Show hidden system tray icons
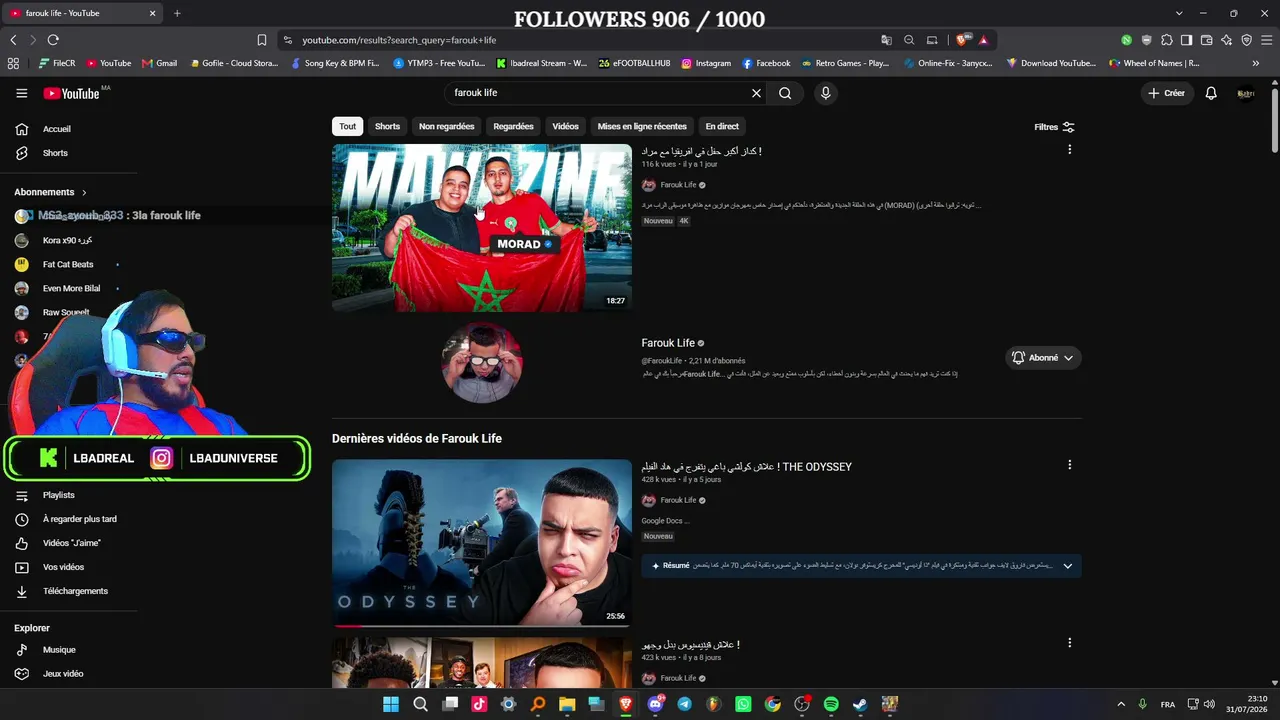The width and height of the screenshot is (1280, 720). [x=1121, y=704]
